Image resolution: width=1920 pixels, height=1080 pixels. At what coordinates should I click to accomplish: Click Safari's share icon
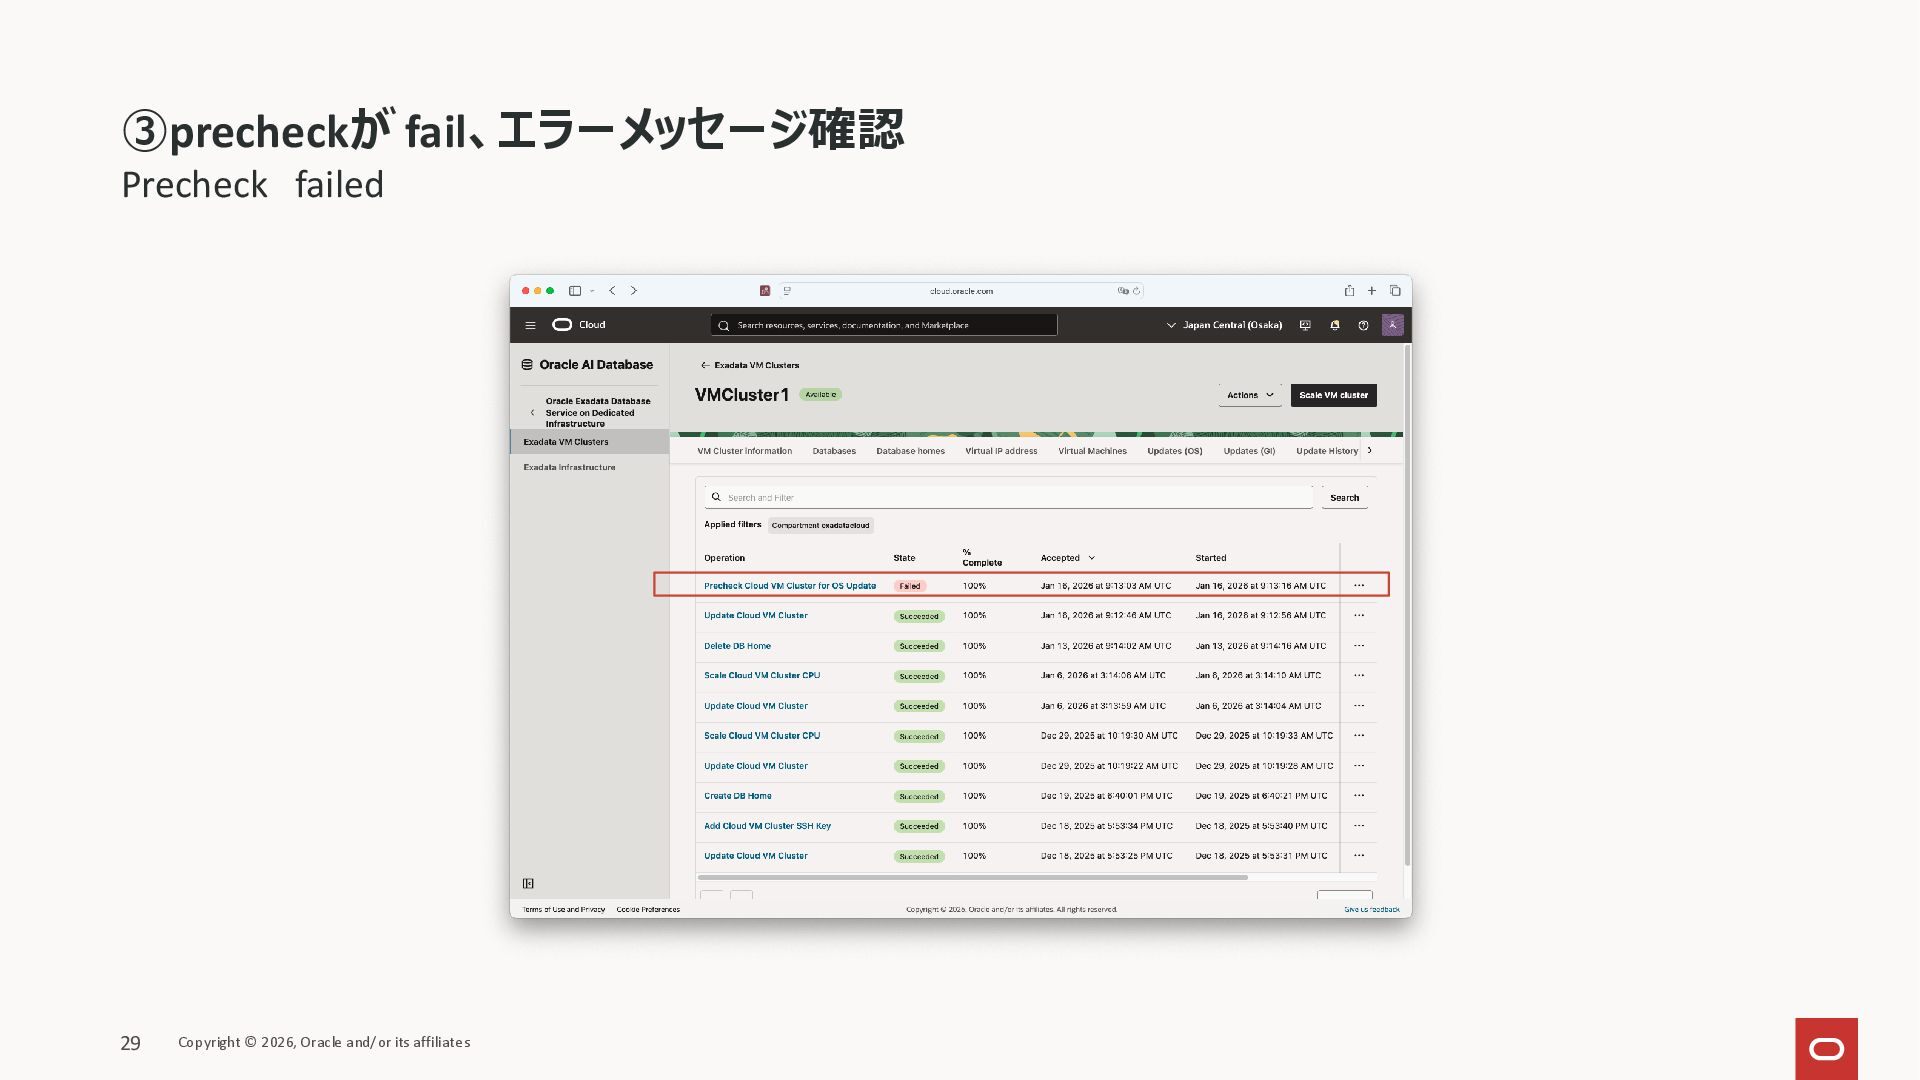tap(1349, 291)
